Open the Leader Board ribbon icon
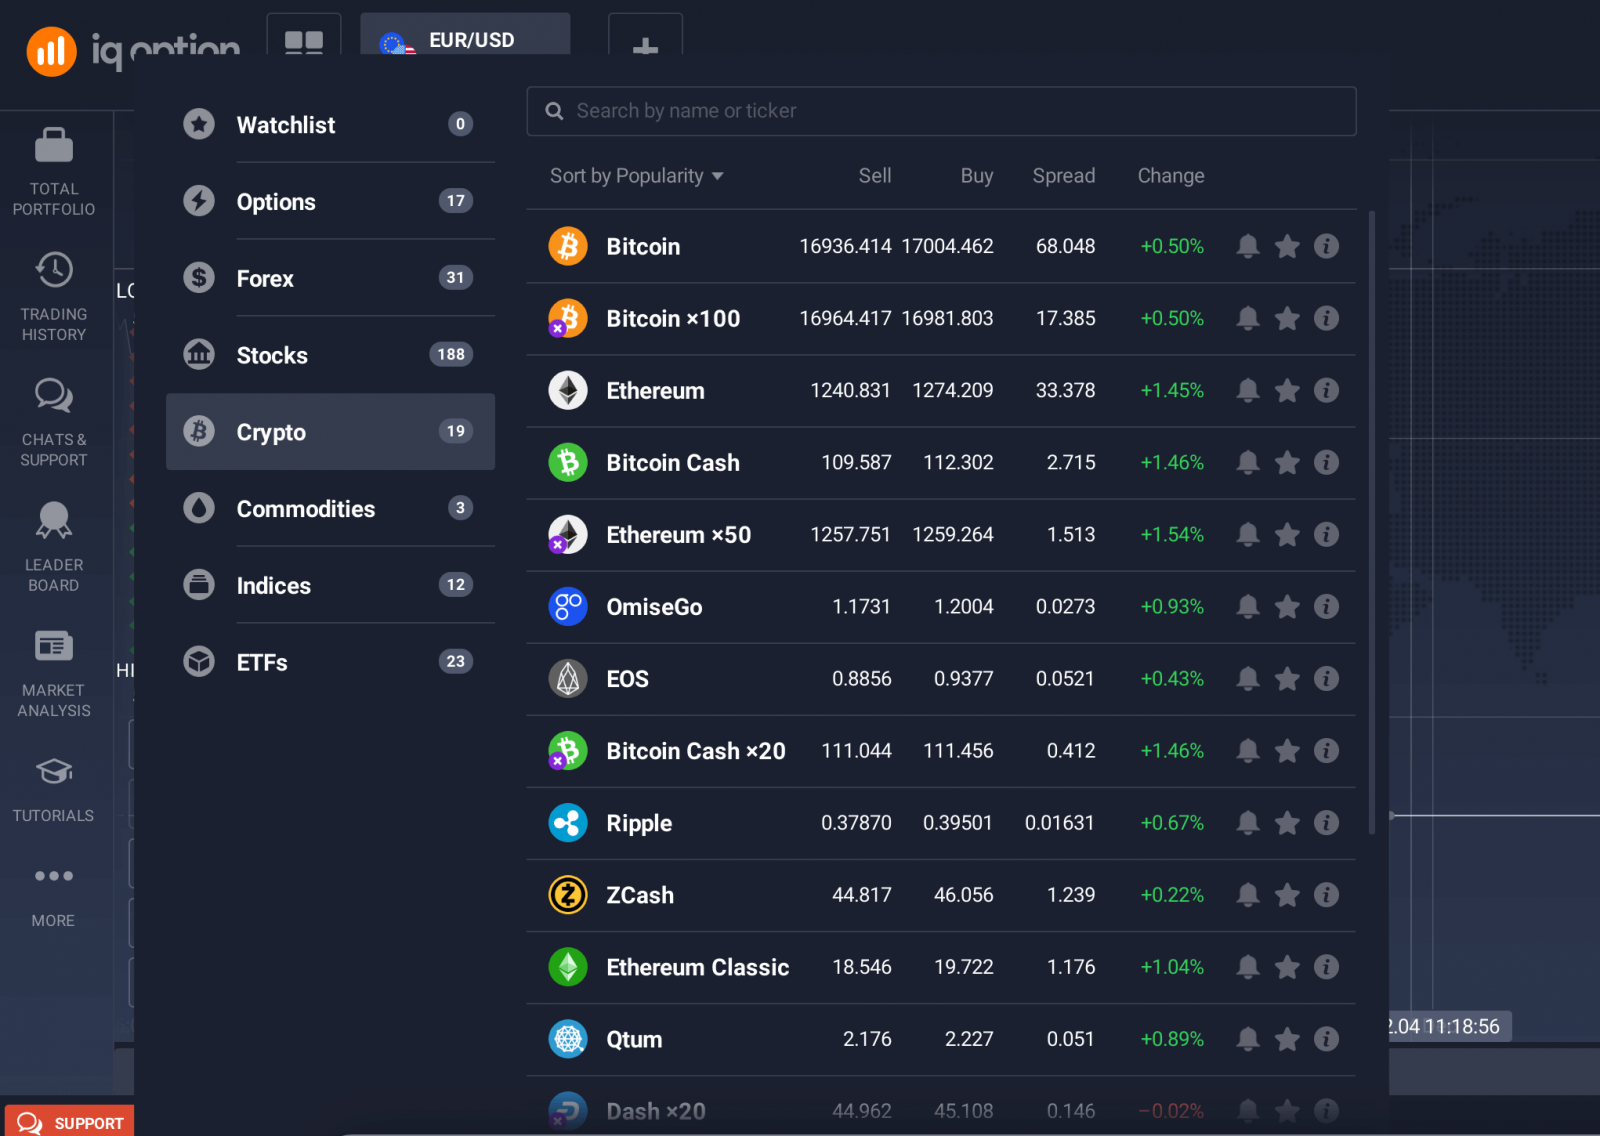Screen dimensions: 1600x1136 54,521
